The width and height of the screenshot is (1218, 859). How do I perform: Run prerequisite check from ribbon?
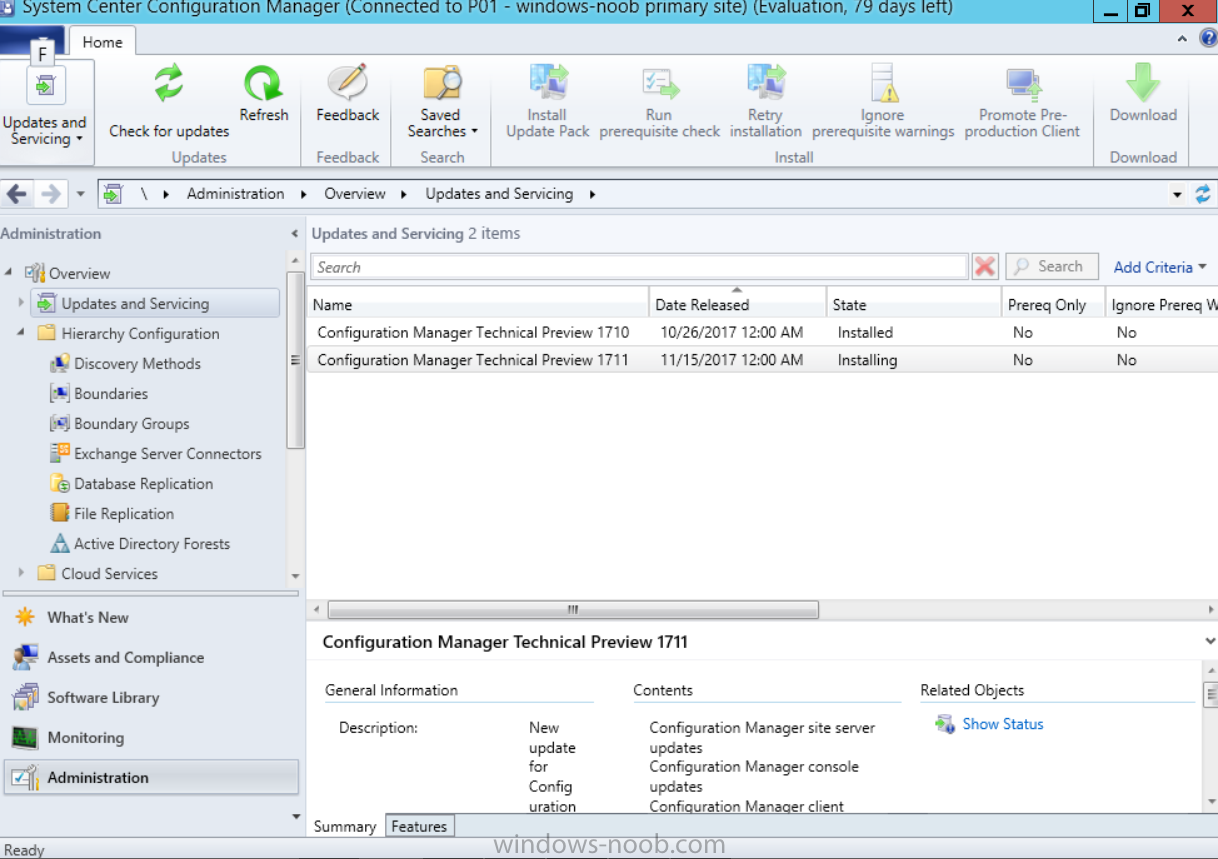[x=659, y=102]
